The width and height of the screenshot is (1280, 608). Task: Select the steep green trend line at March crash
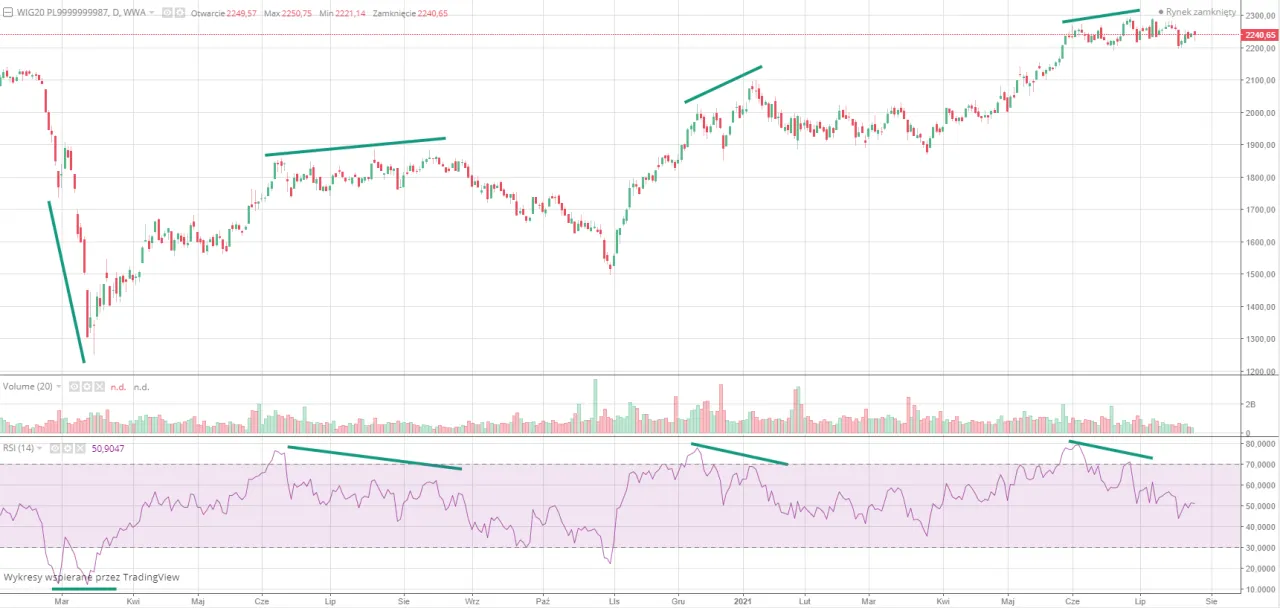point(66,282)
